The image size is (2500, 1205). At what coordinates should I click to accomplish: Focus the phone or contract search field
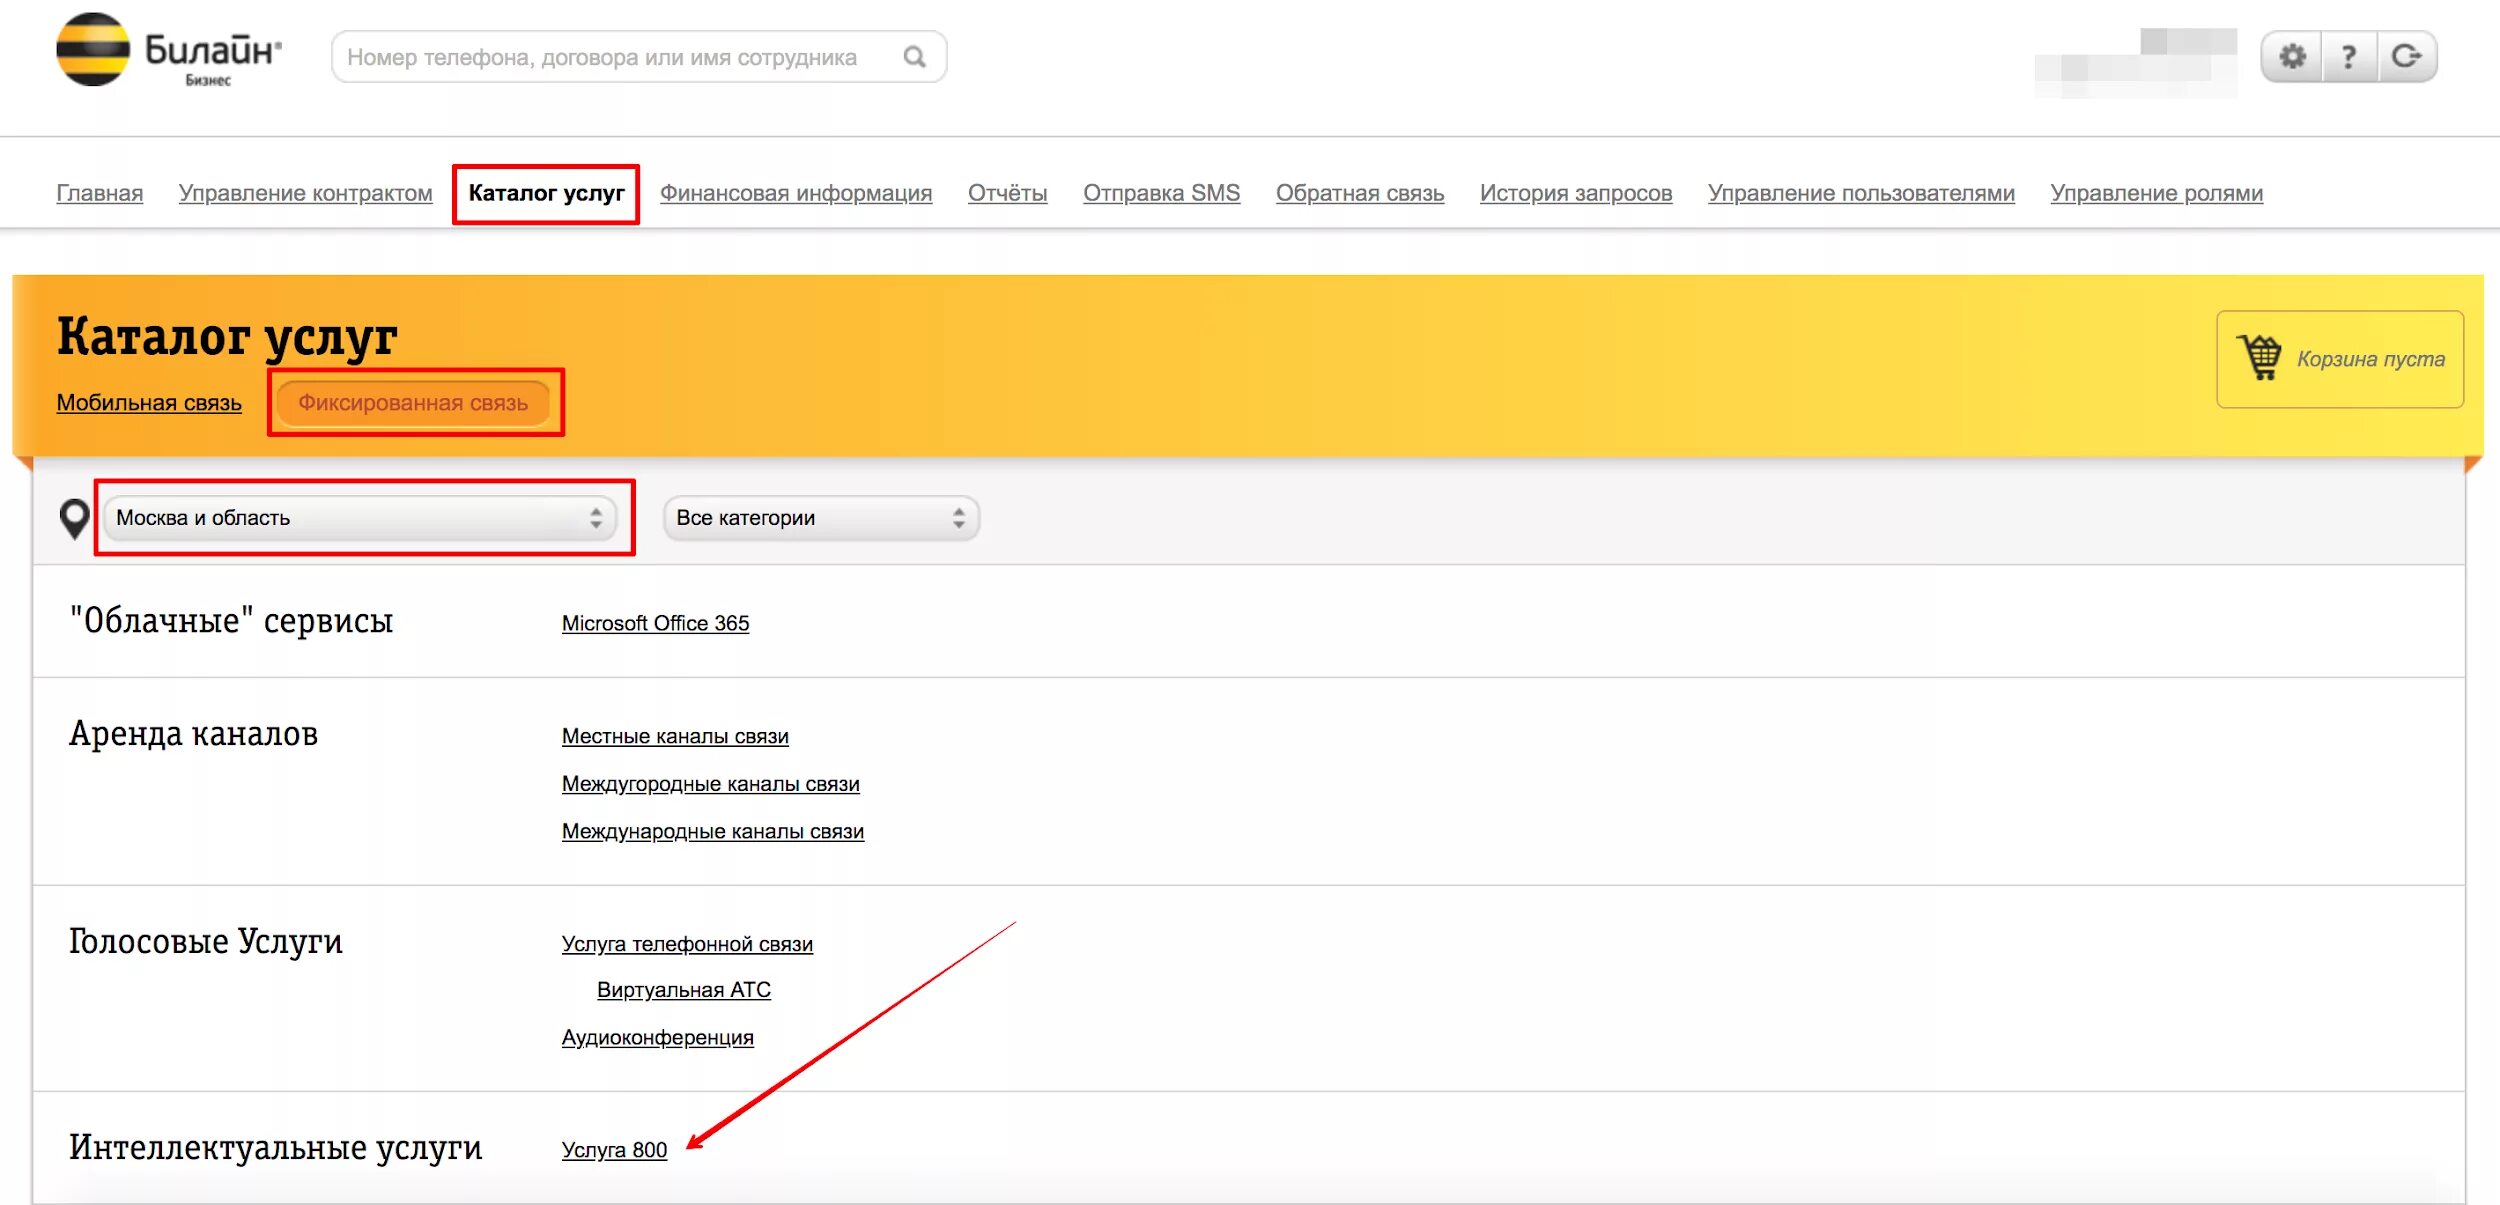click(638, 57)
